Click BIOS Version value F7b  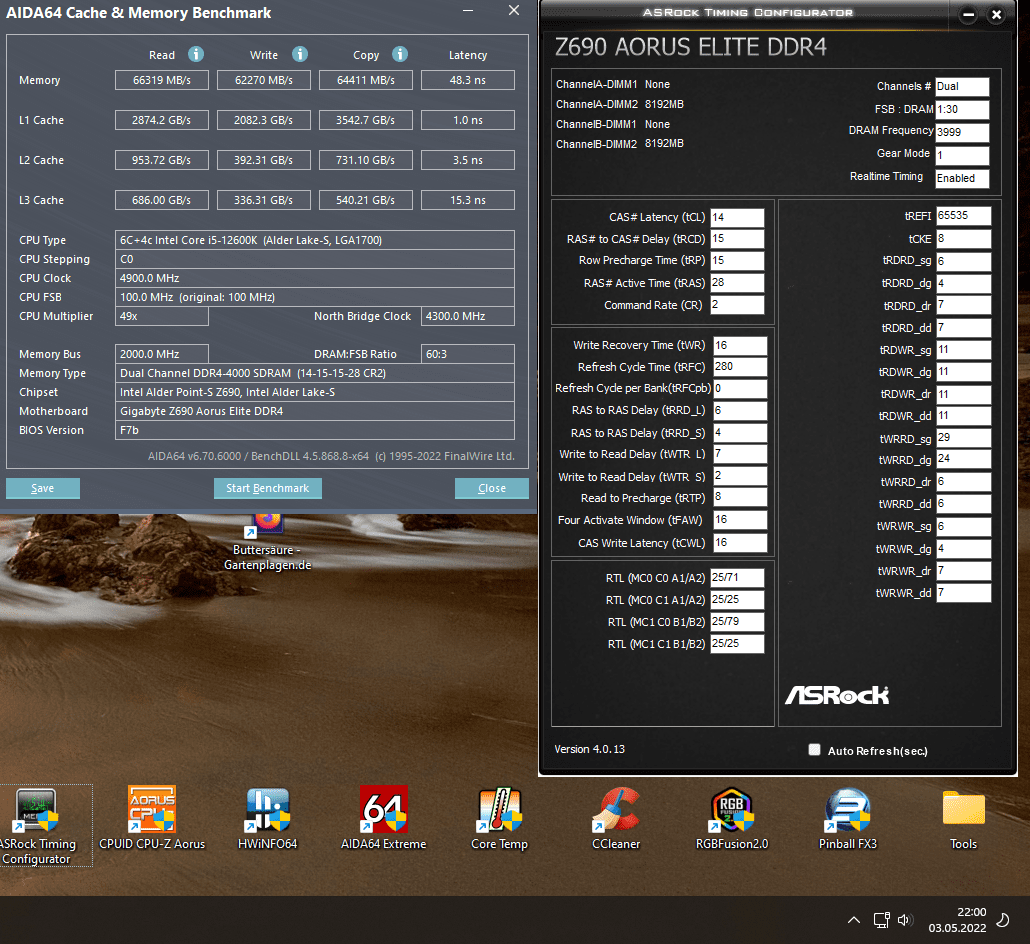tap(315, 430)
